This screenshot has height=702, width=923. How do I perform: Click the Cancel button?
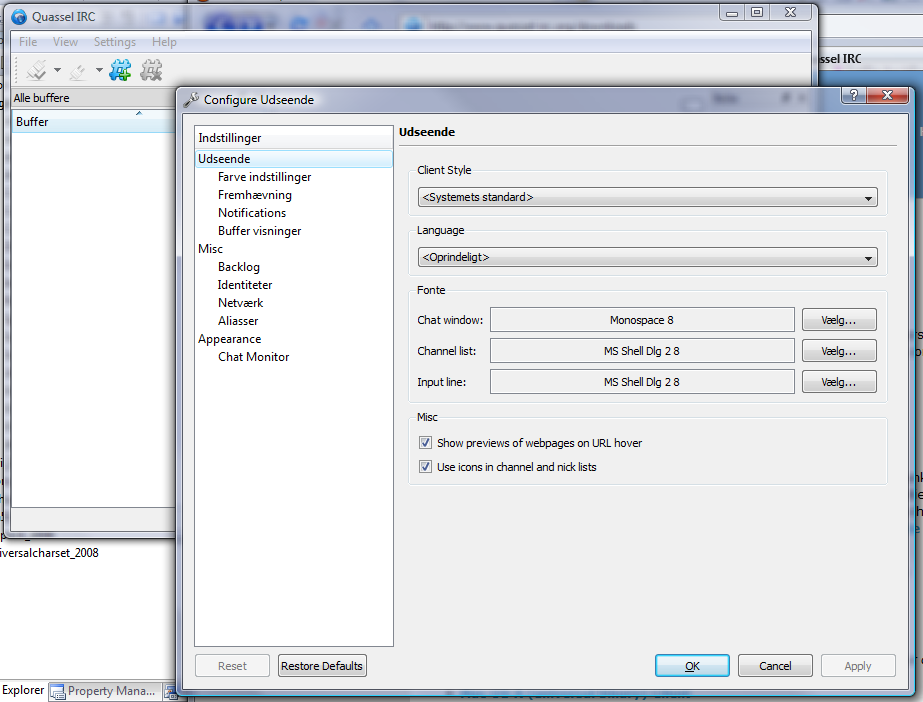(775, 666)
